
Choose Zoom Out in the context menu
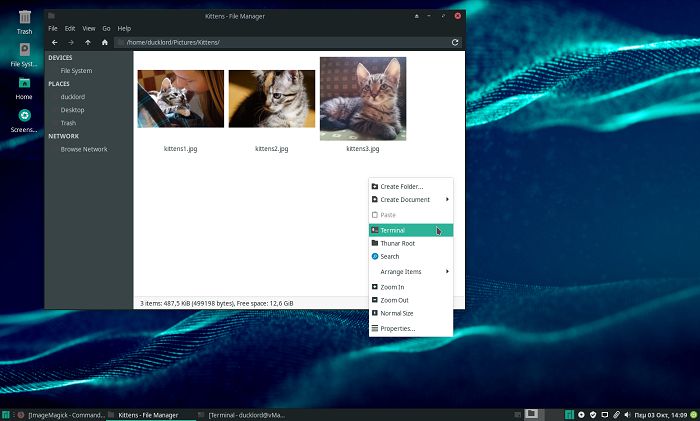pos(394,300)
